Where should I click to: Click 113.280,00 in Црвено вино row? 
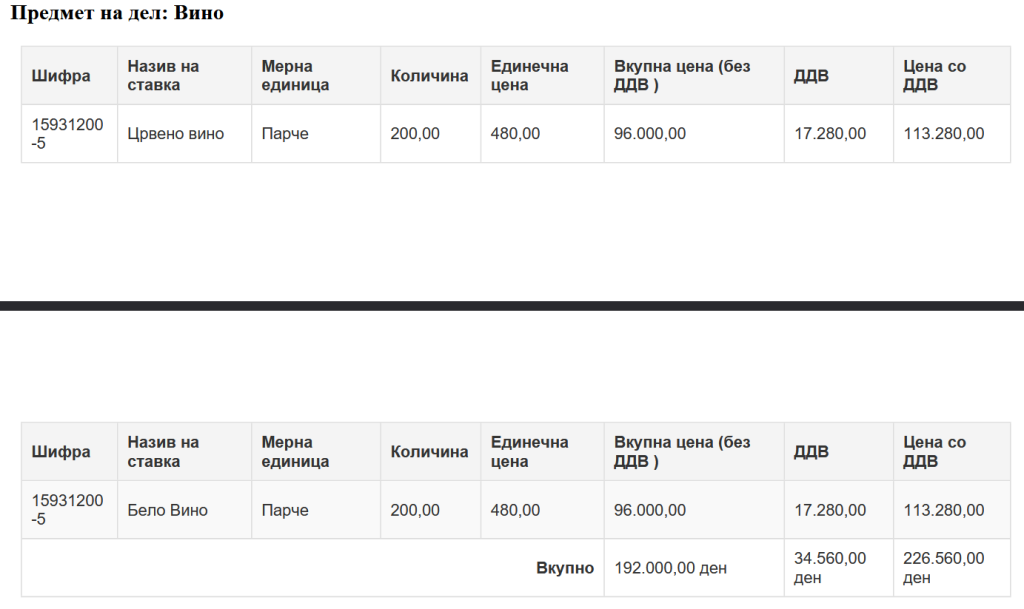click(x=943, y=134)
